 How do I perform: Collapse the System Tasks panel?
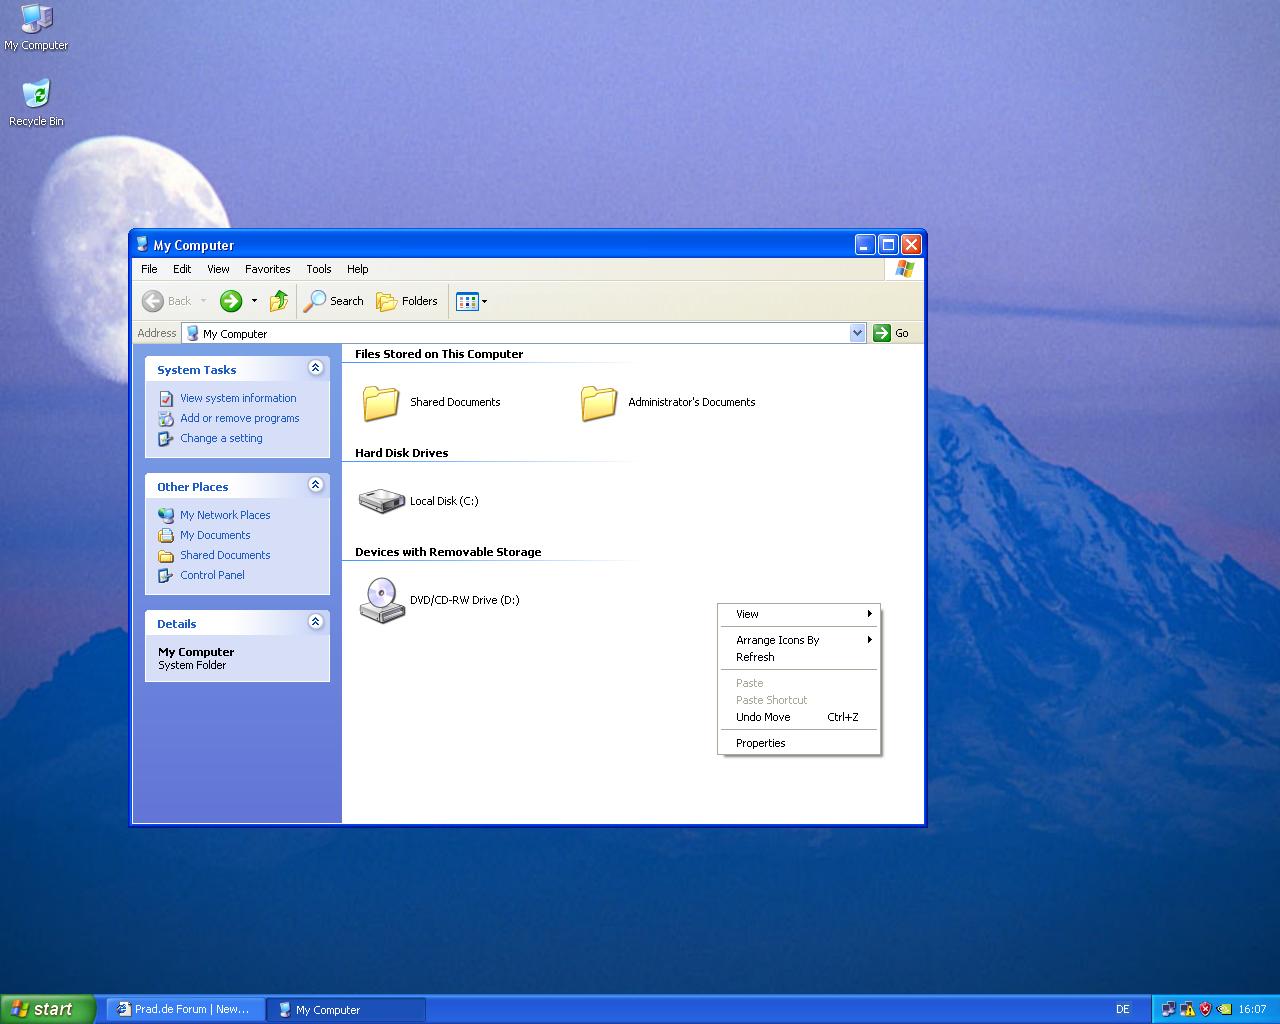pyautogui.click(x=315, y=368)
